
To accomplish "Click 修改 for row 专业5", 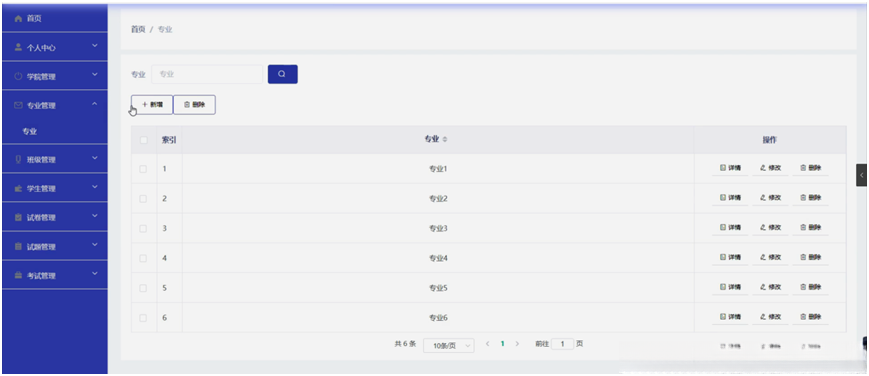I will [770, 287].
